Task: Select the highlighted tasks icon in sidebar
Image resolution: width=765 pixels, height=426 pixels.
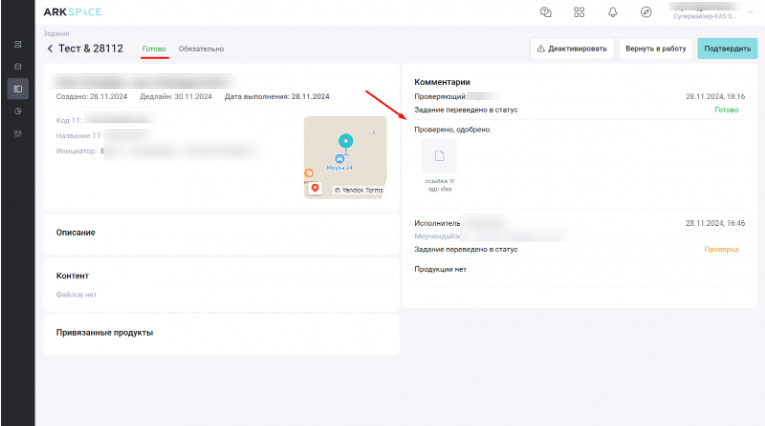Action: point(18,89)
